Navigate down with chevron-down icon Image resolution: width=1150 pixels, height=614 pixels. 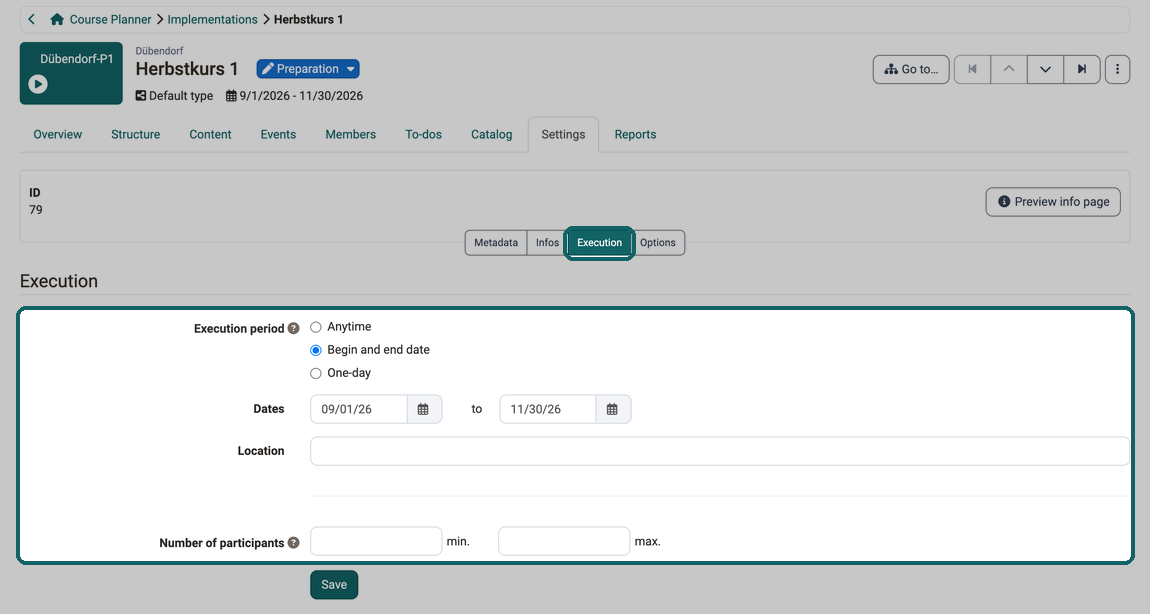(x=1045, y=69)
